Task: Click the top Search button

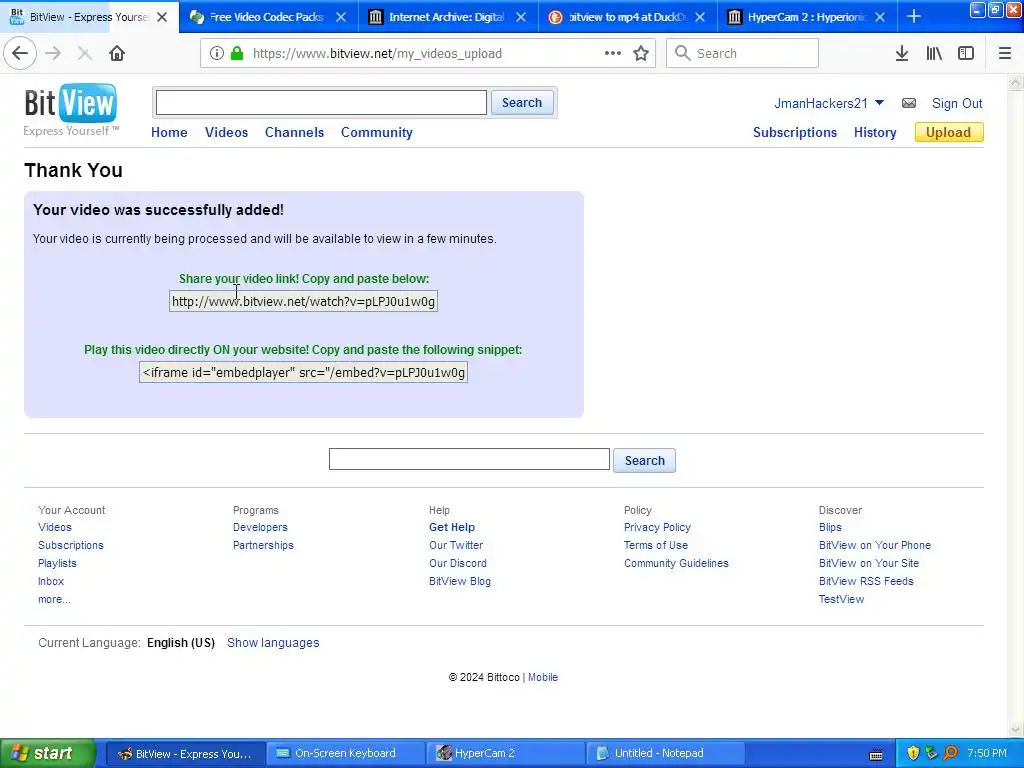Action: coord(522,103)
